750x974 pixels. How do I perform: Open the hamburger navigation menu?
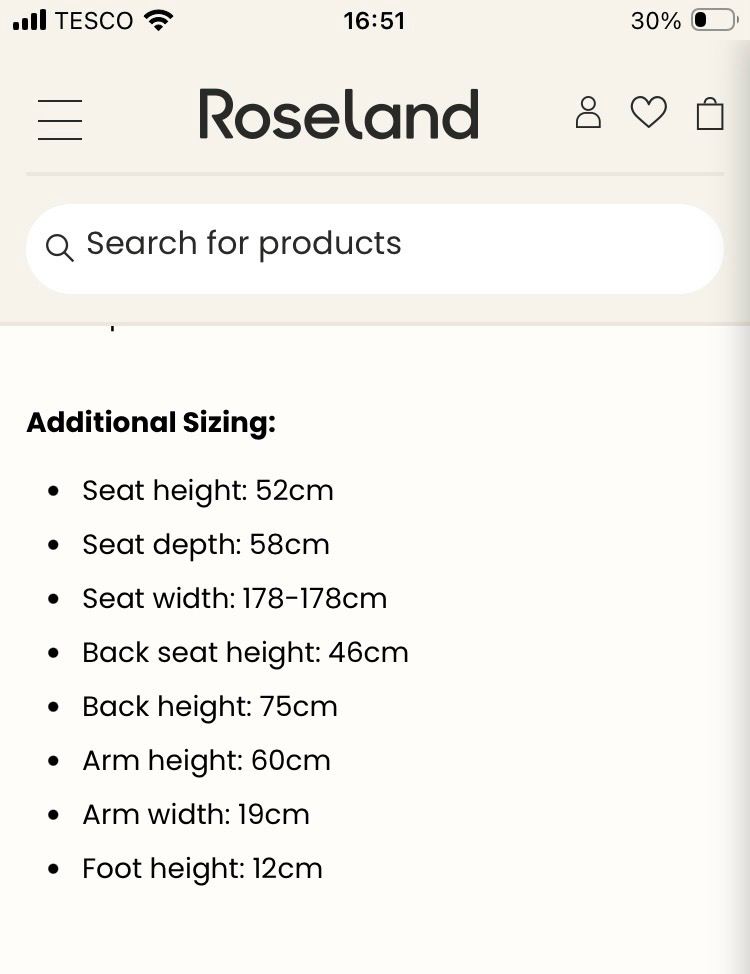60,119
